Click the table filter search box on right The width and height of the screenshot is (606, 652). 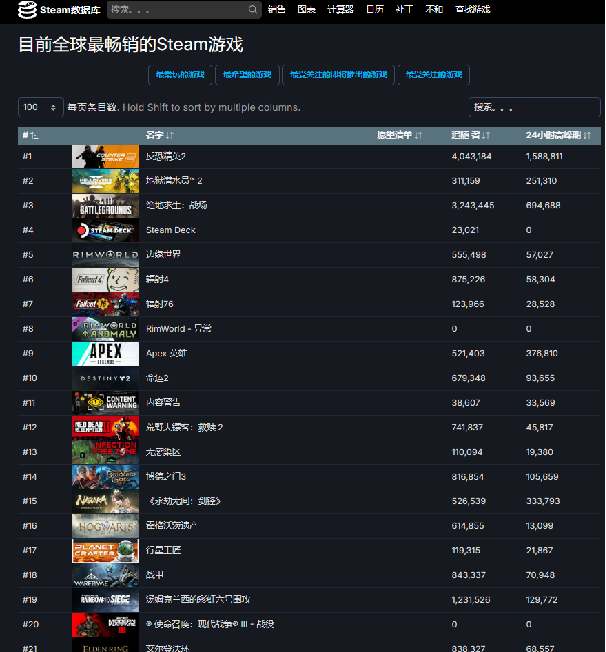534,107
